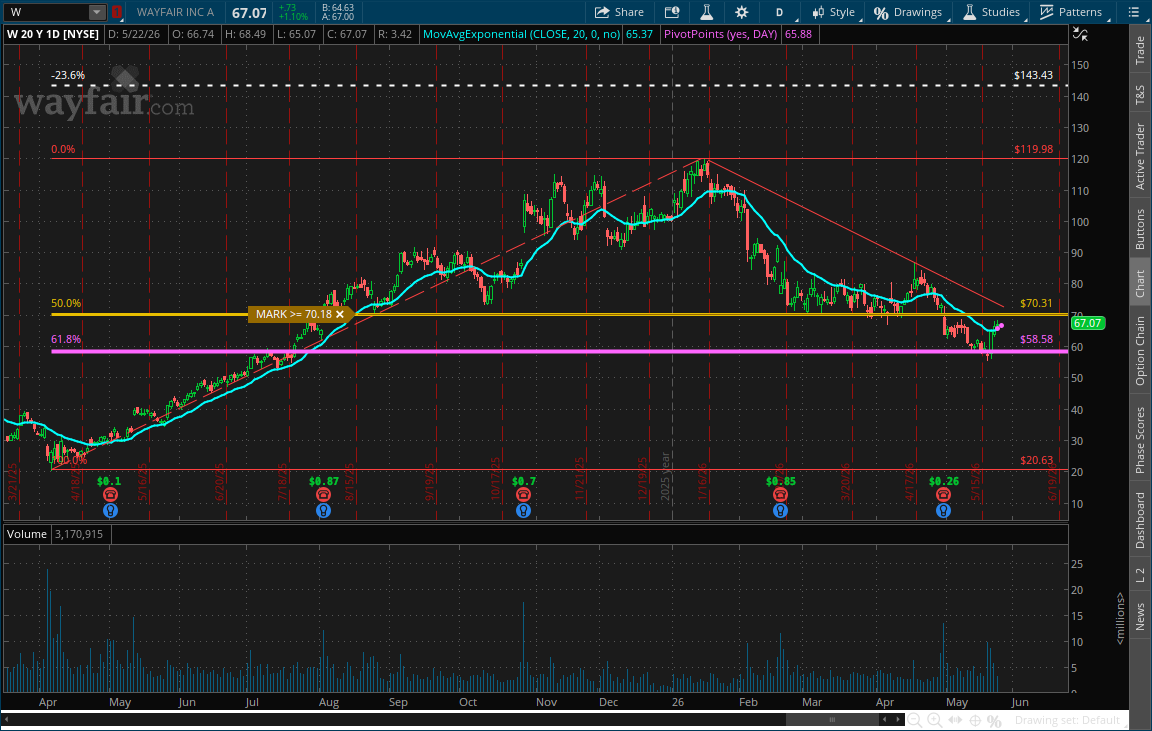Open the Studies dropdown menu
The width and height of the screenshot is (1152, 731).
[991, 12]
